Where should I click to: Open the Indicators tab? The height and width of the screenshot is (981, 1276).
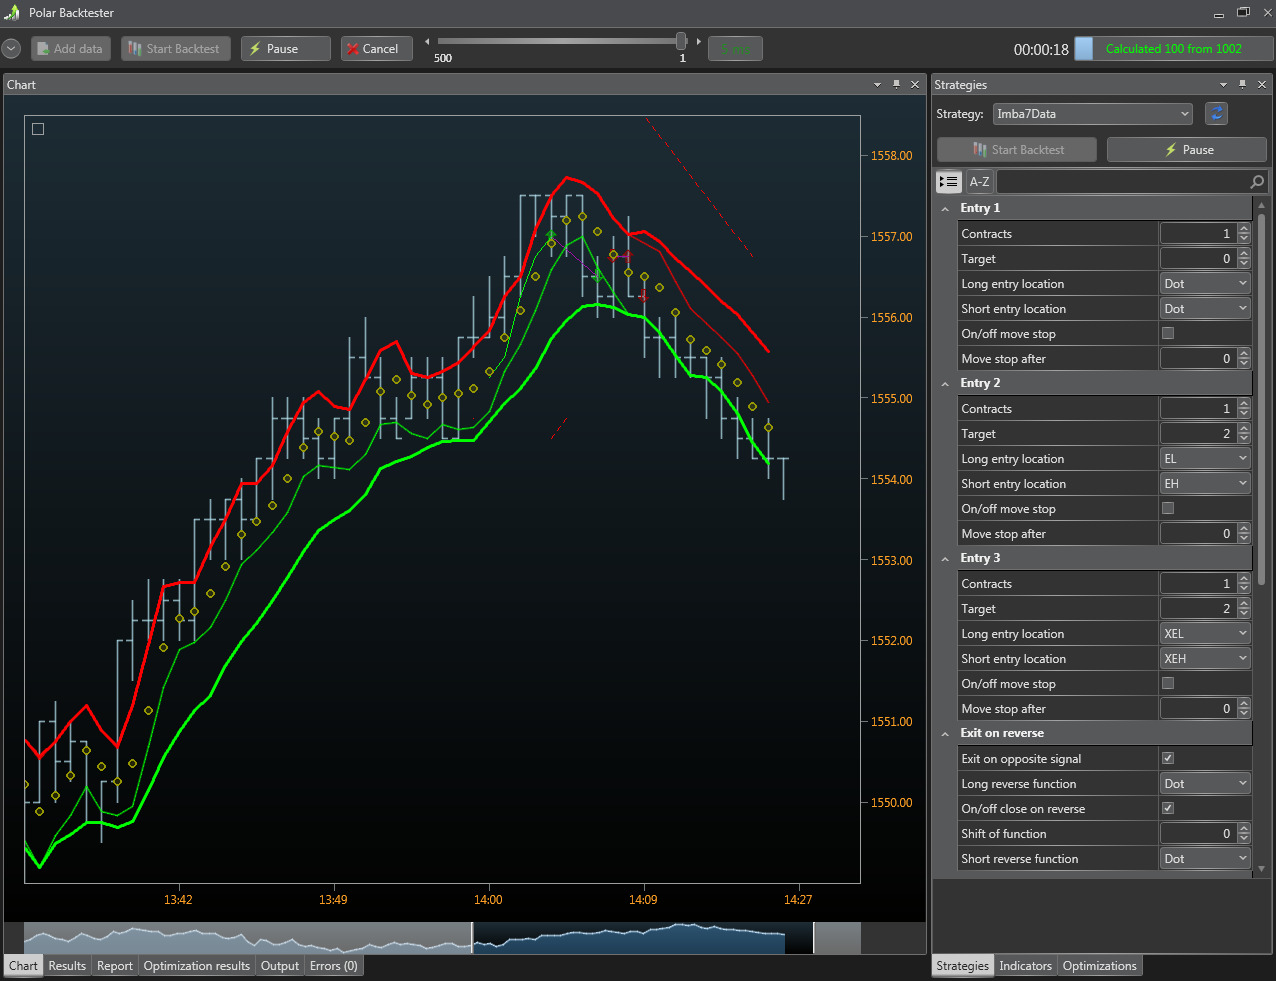(1025, 966)
